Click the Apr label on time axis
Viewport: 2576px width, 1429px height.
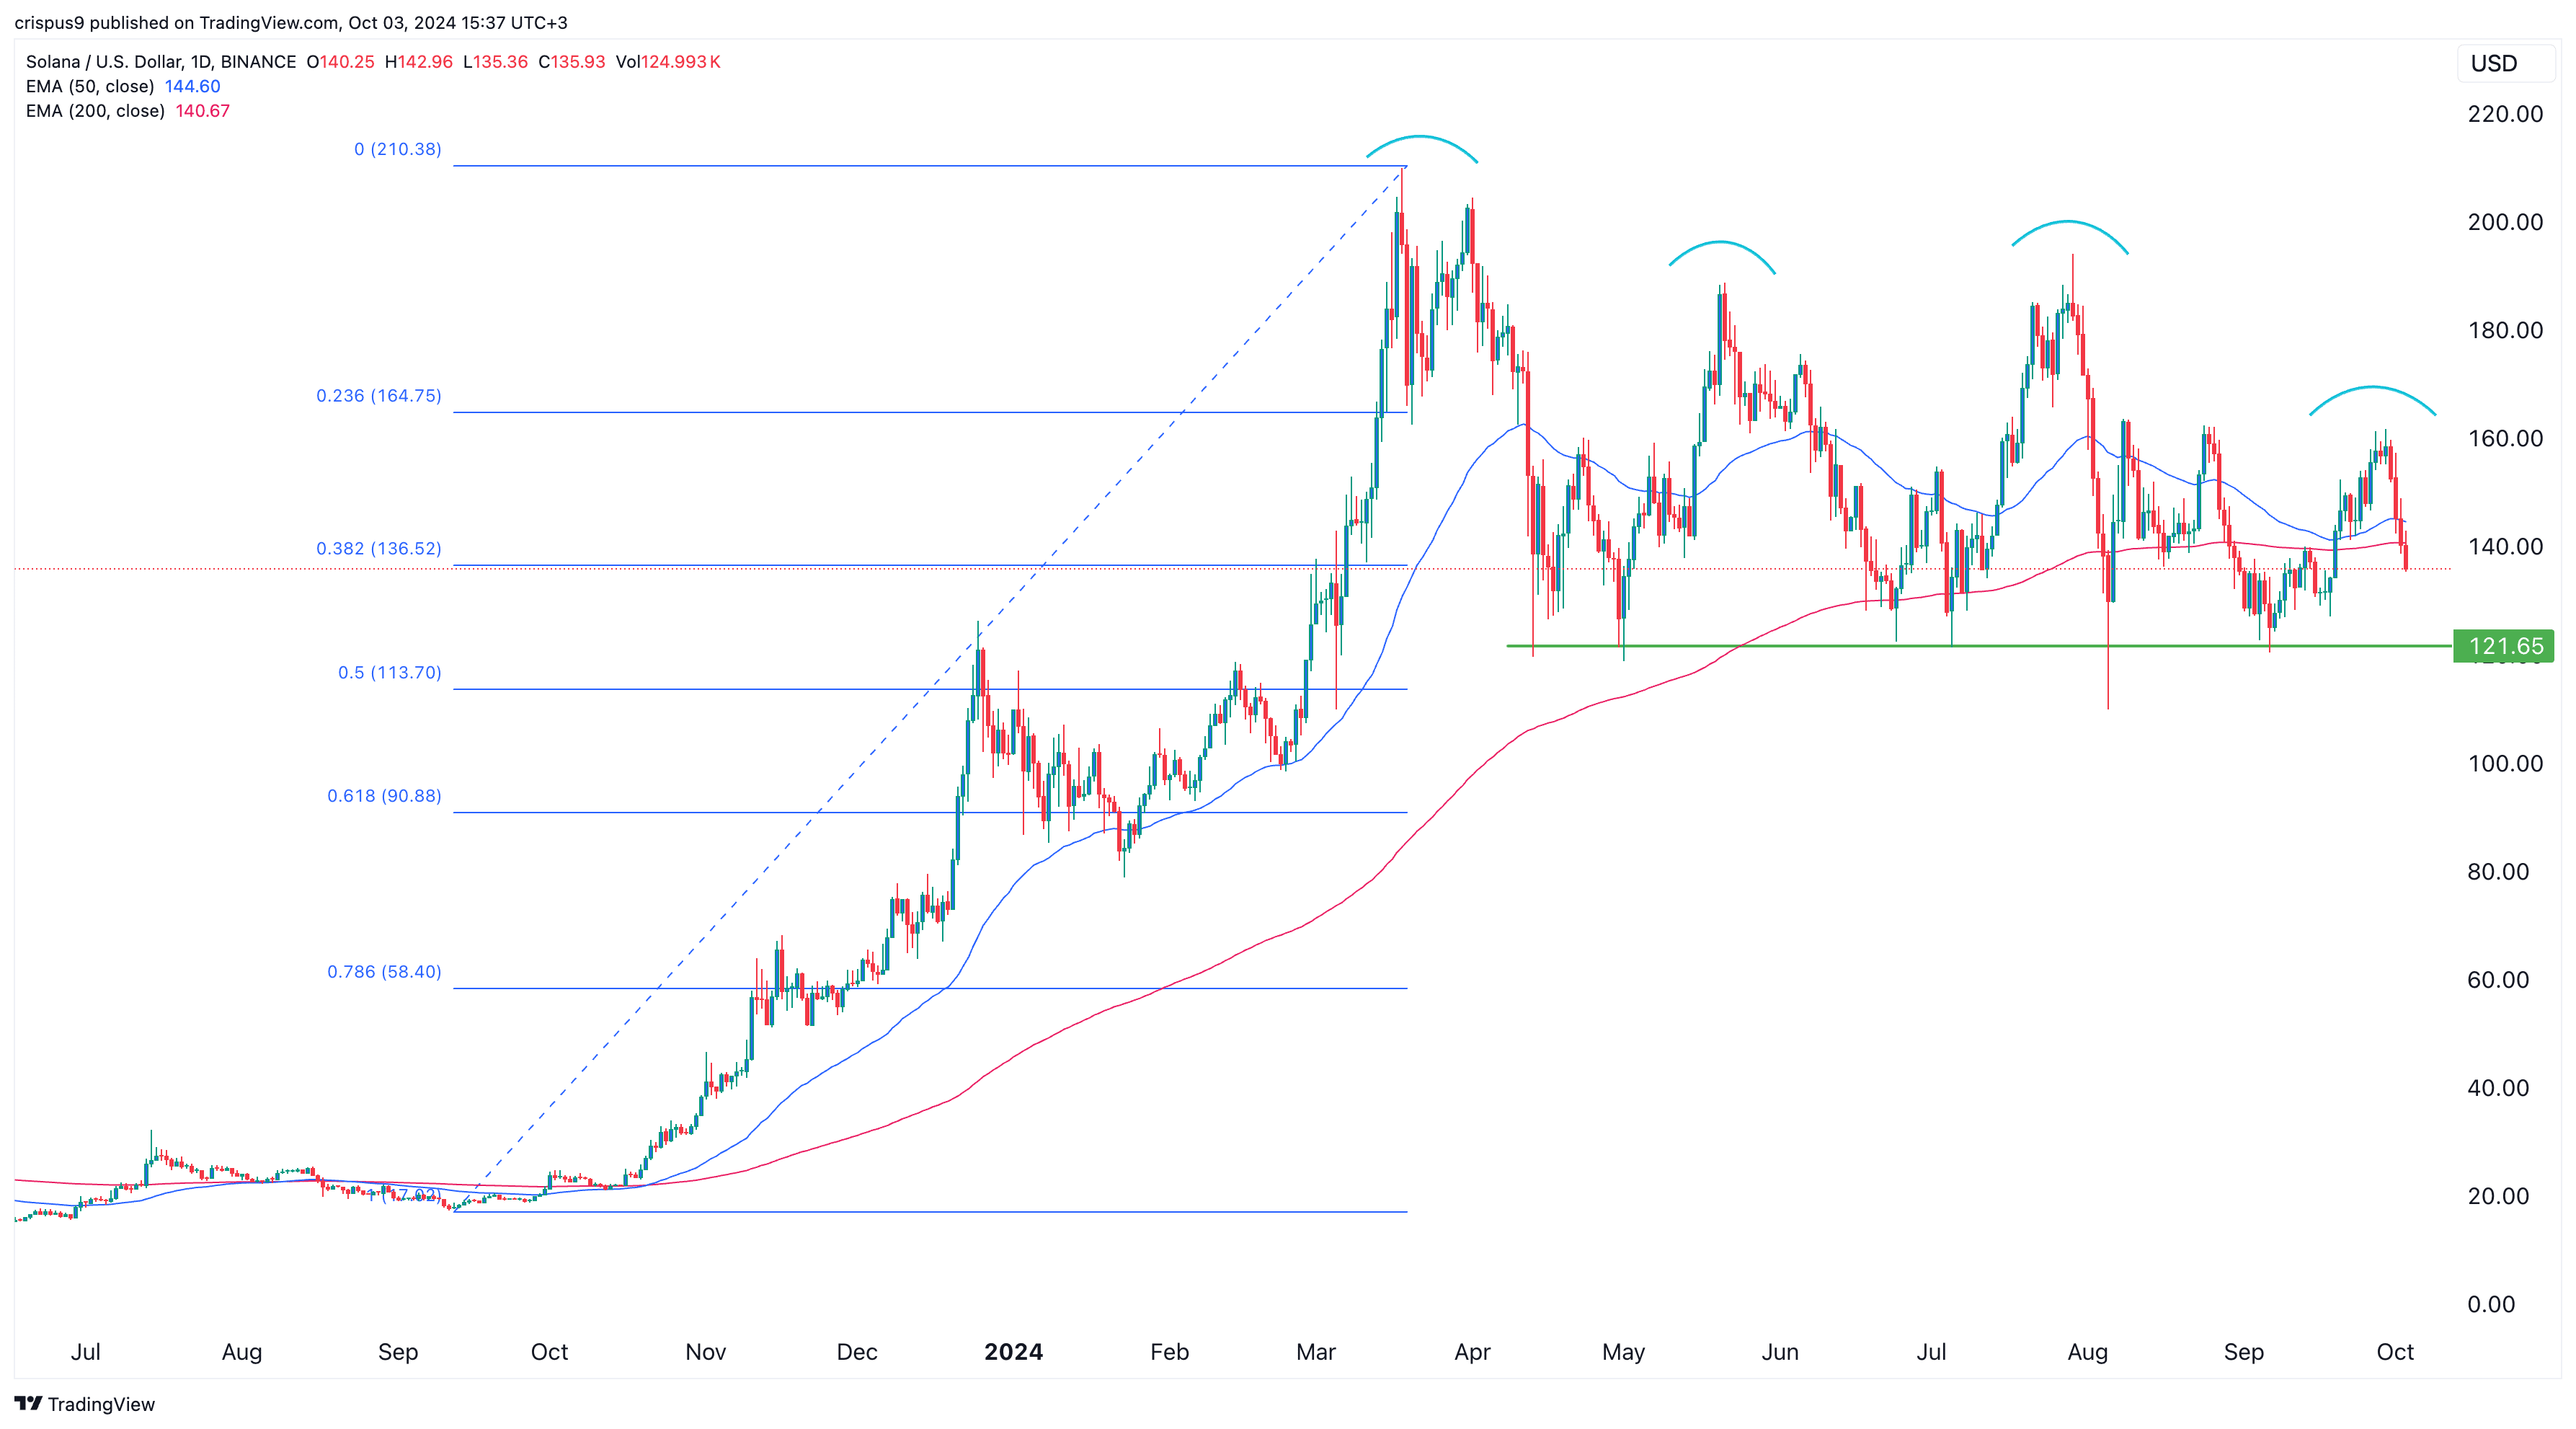click(1472, 1352)
